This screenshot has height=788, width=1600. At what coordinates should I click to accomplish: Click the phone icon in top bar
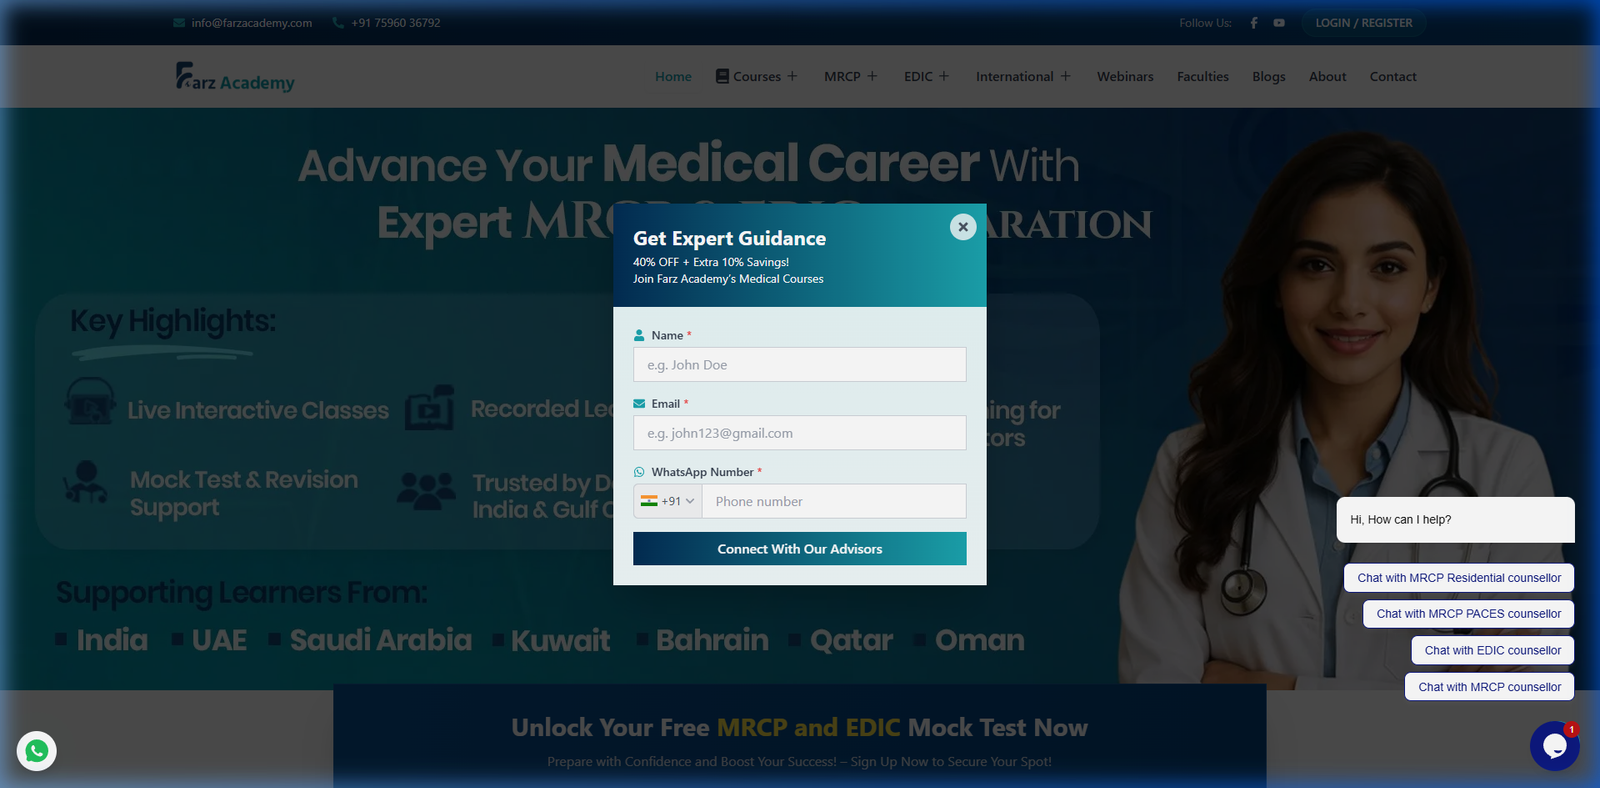pyautogui.click(x=338, y=23)
